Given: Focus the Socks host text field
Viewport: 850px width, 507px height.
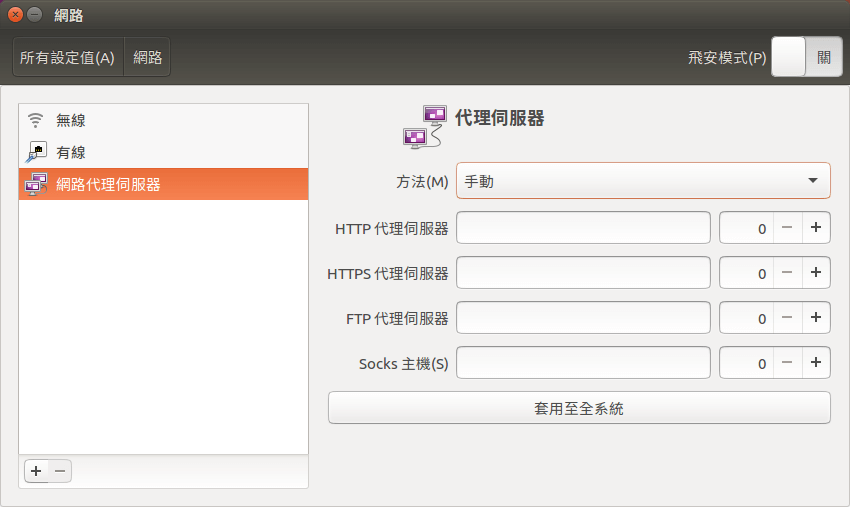Looking at the screenshot, I should point(583,363).
